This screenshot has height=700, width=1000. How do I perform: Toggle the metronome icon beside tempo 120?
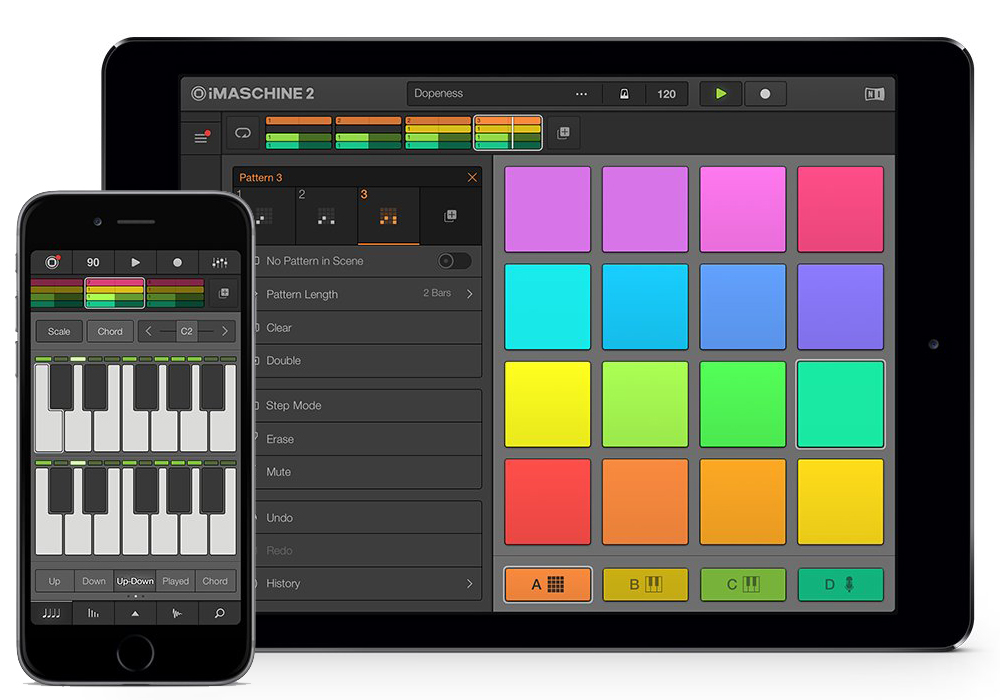coord(624,94)
